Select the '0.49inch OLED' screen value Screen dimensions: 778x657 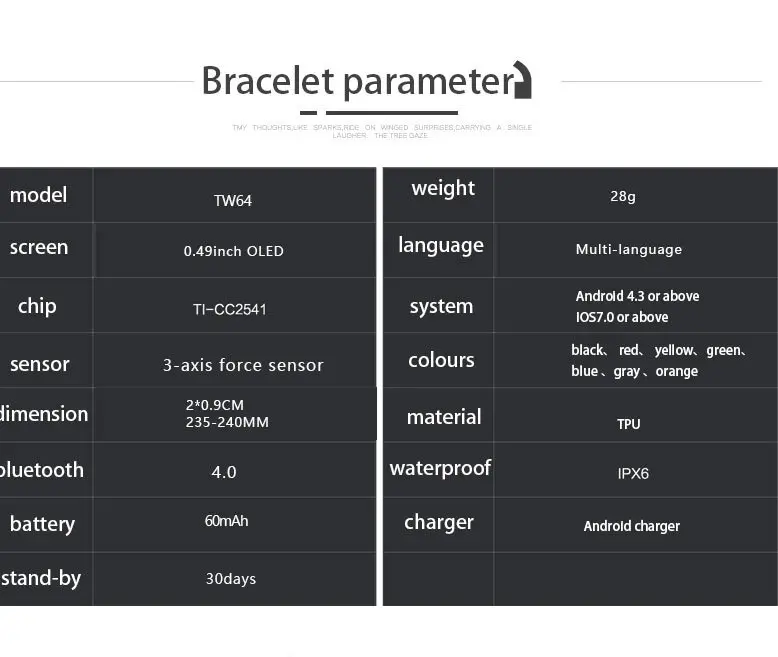click(x=234, y=251)
